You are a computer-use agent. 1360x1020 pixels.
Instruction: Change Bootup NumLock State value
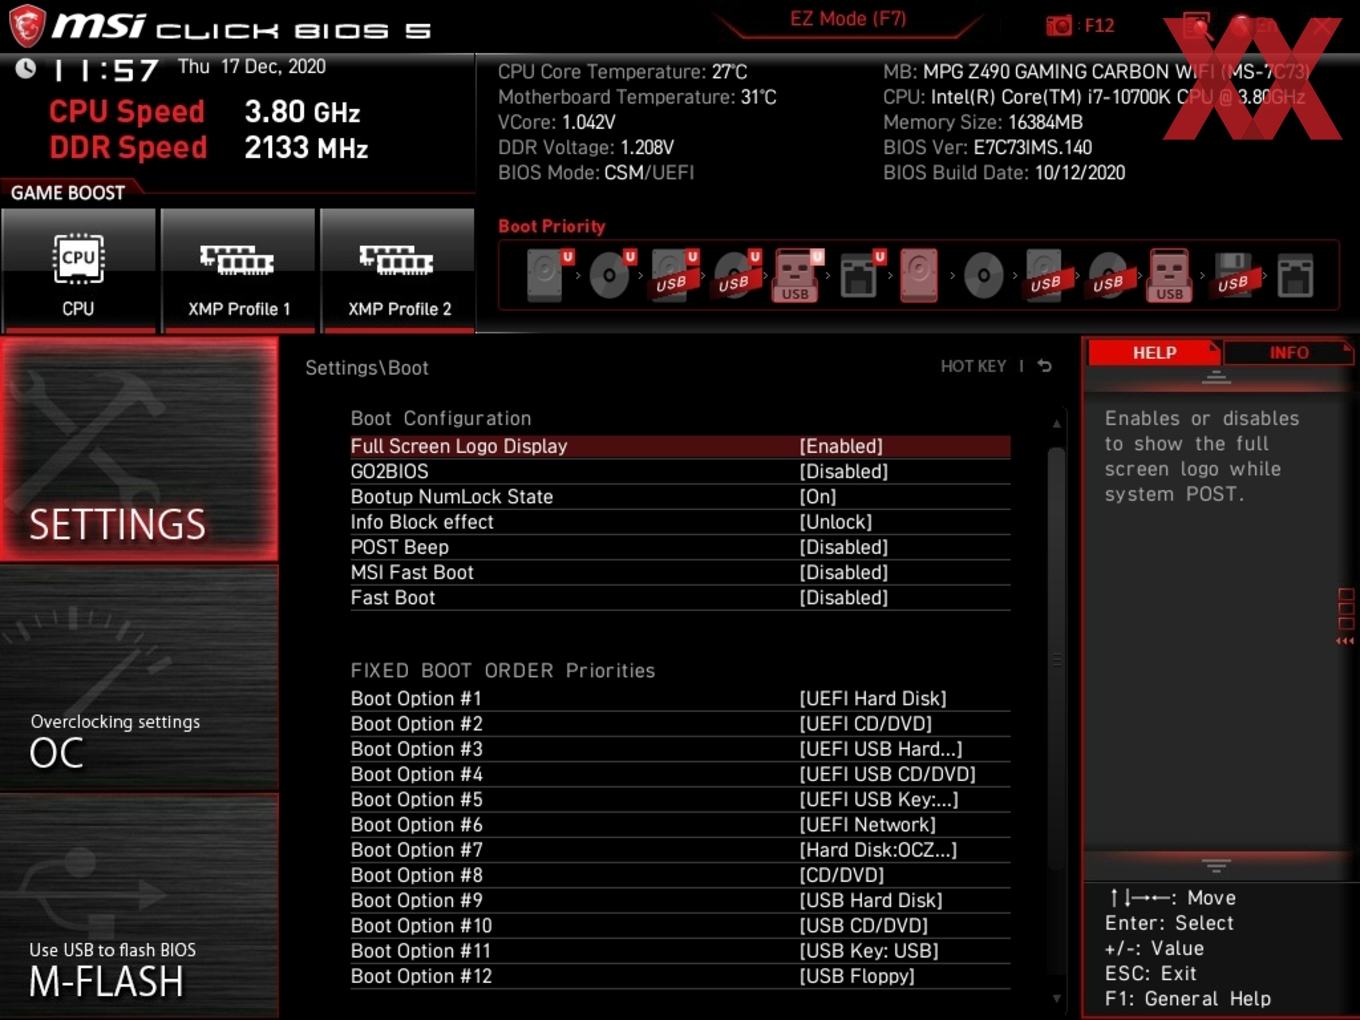tap(680, 496)
